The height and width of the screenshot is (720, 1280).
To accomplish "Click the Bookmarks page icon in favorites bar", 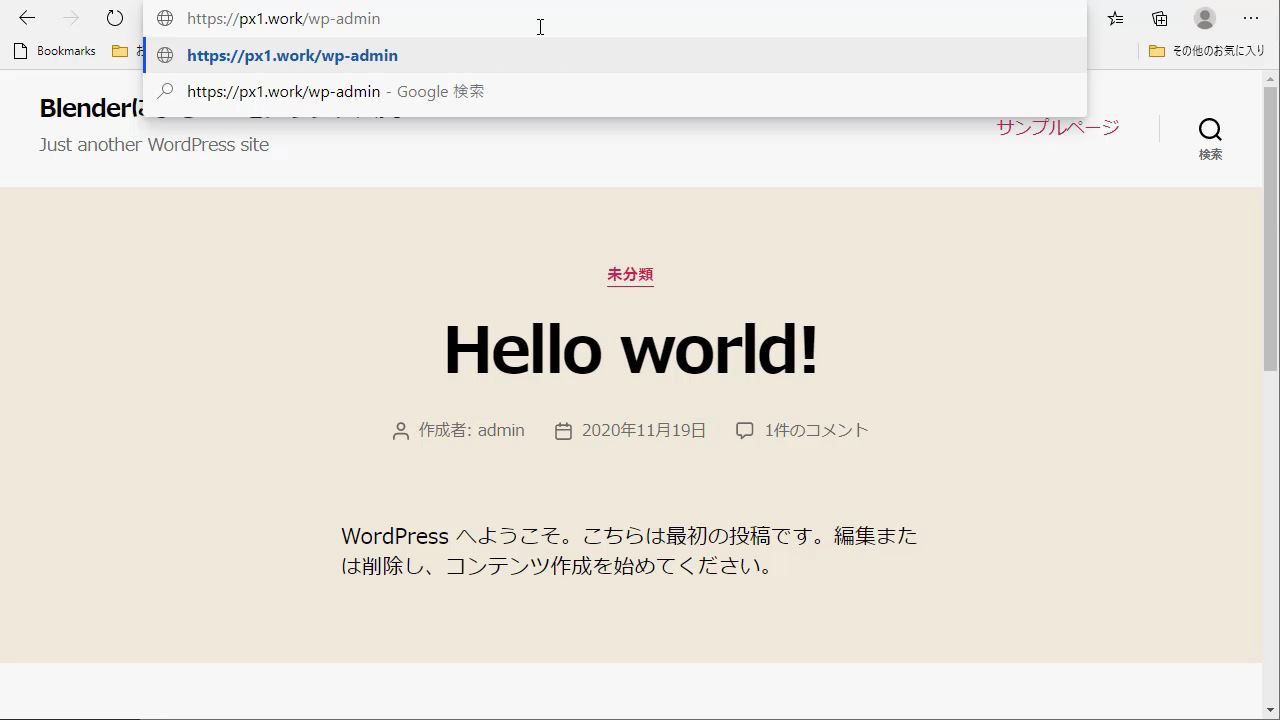I will (x=21, y=51).
